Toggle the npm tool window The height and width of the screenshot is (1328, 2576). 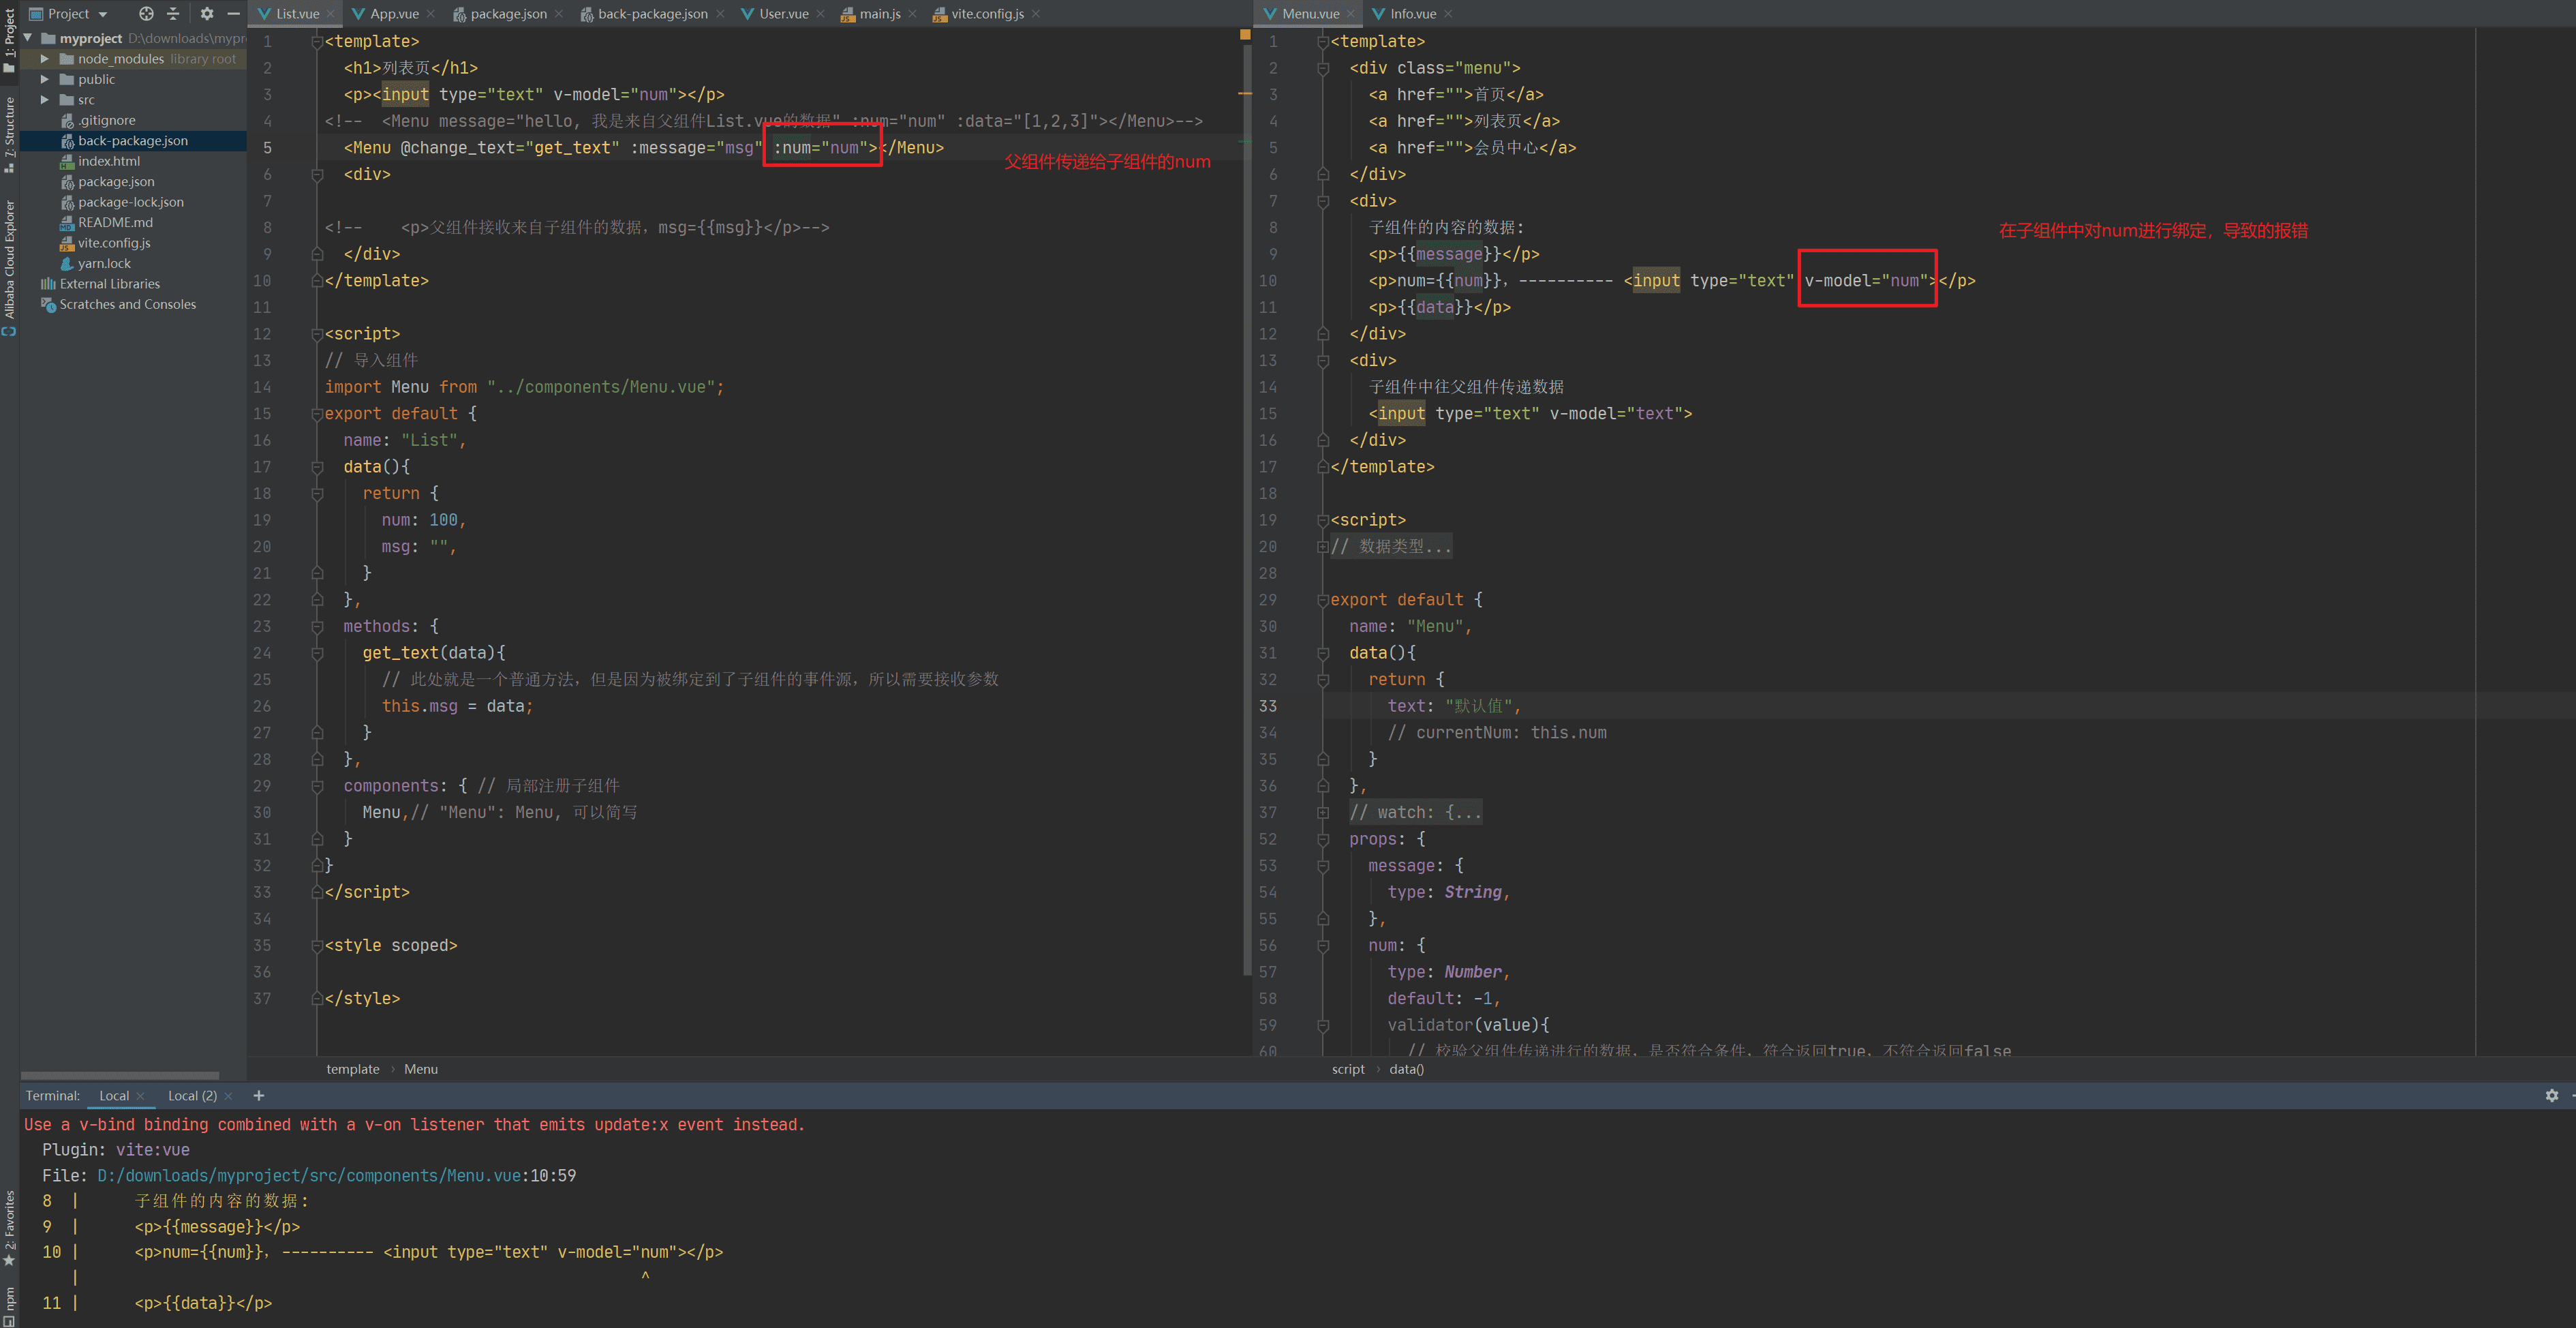coord(9,1306)
